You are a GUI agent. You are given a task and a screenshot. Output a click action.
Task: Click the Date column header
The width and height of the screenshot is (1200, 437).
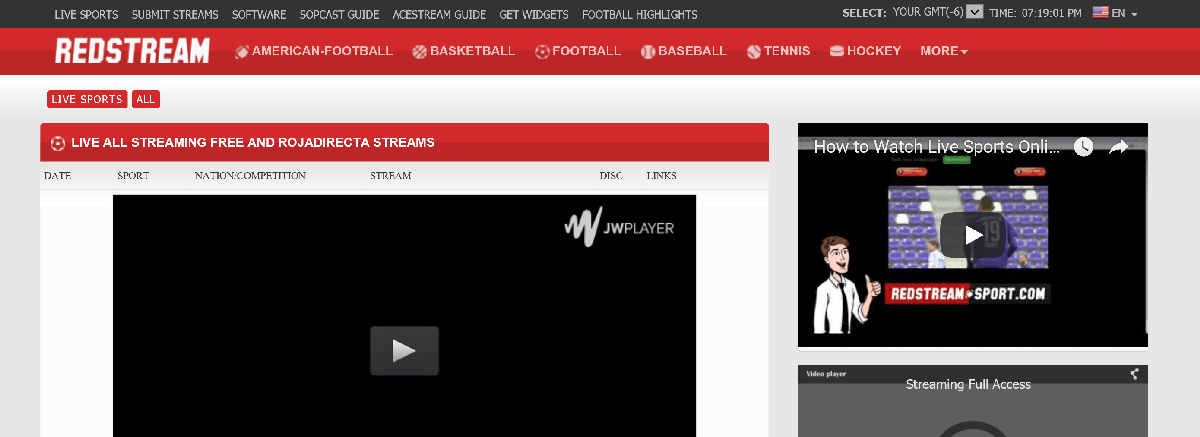point(57,176)
